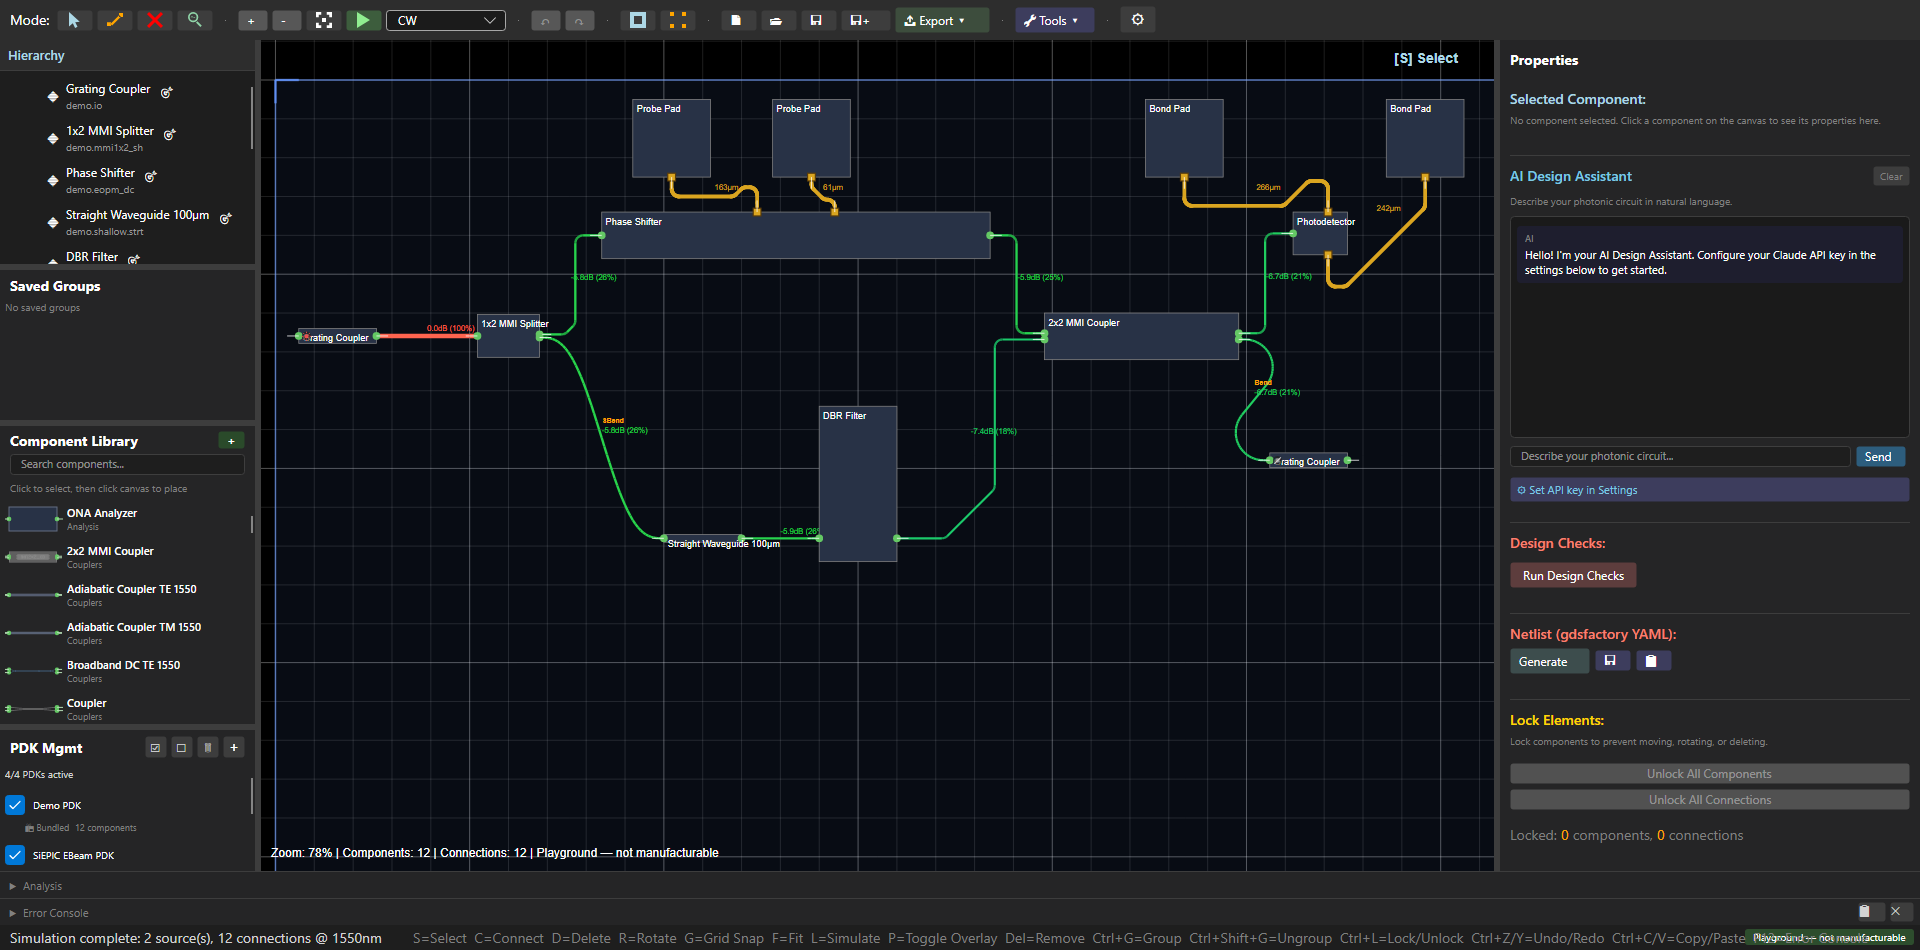Click the fit-to-view icon in toolbar

(324, 20)
